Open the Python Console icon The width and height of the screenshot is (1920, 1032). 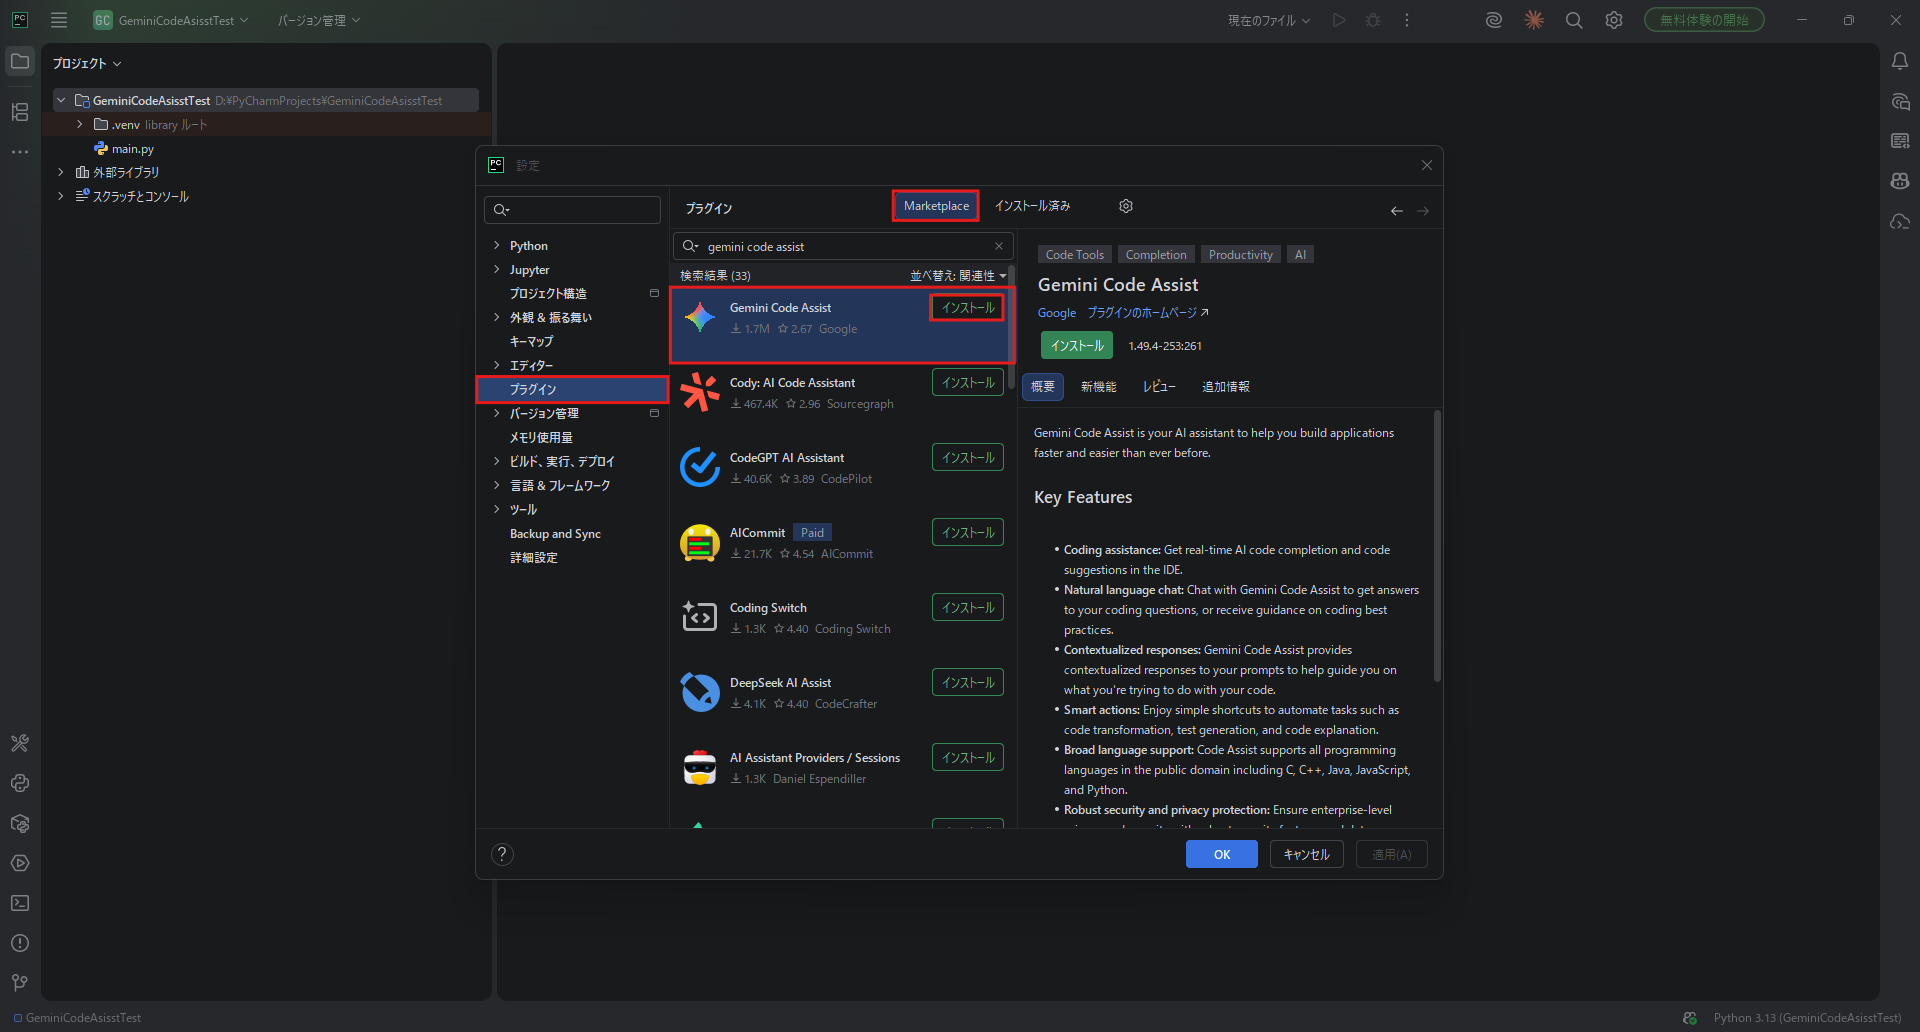point(20,783)
